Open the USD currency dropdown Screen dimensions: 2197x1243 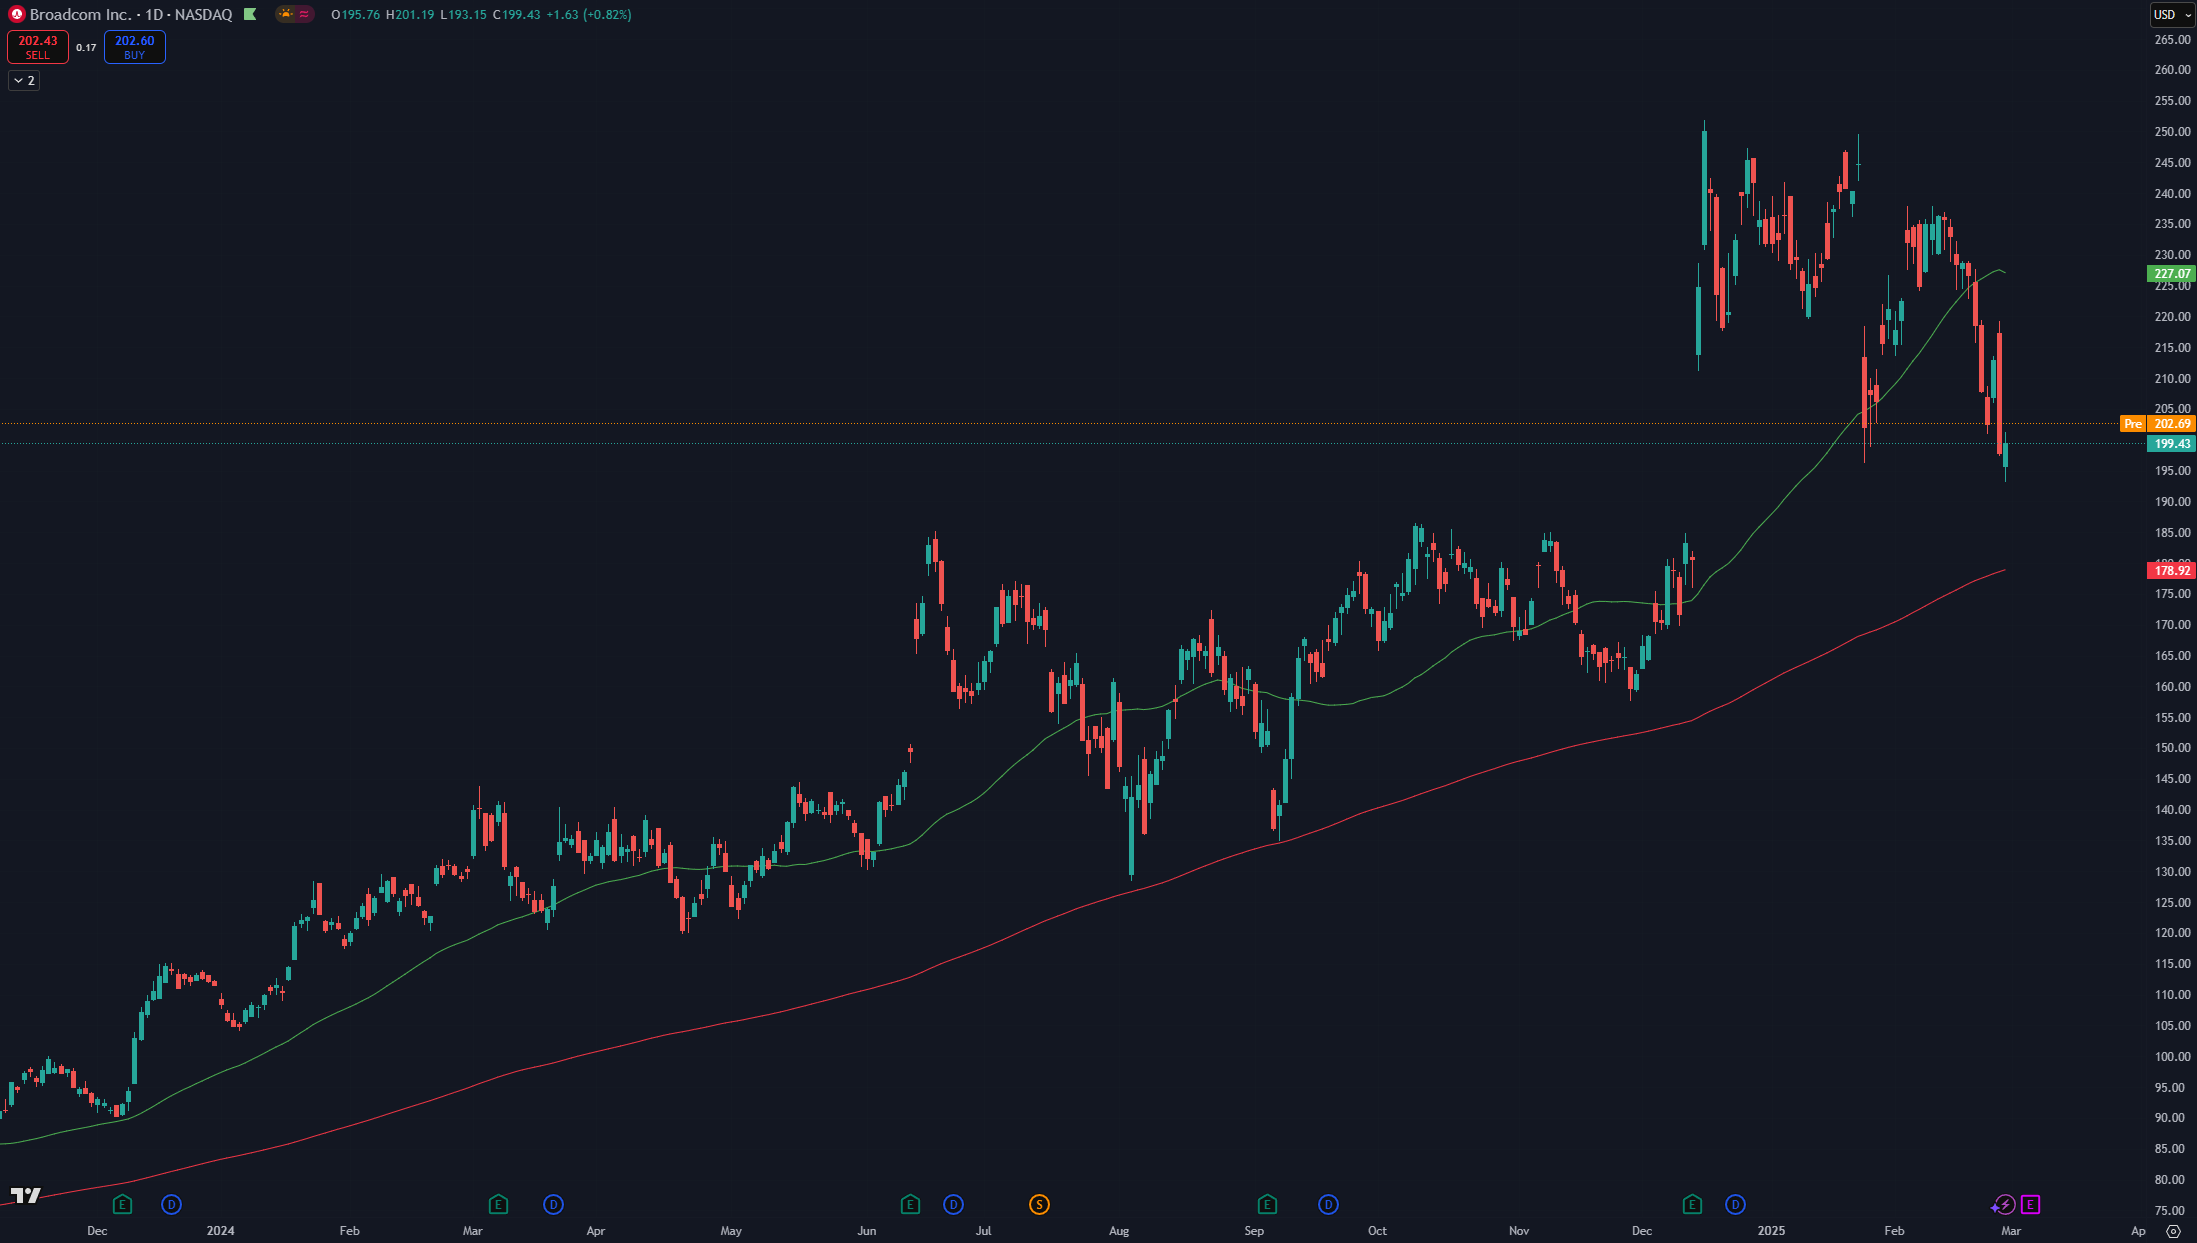[x=2172, y=14]
